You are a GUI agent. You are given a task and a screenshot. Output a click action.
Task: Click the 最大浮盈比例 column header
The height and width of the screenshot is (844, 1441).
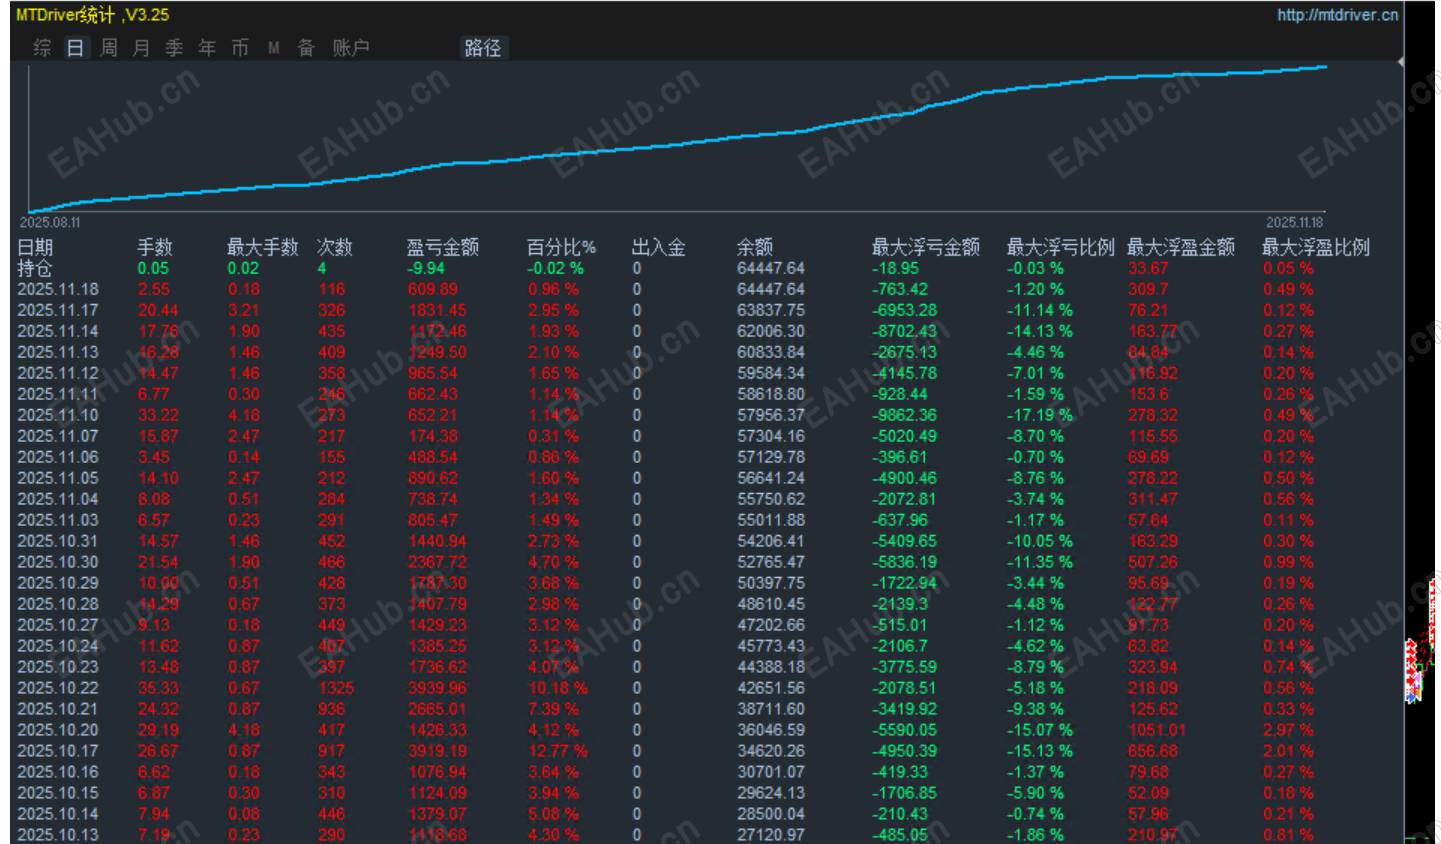coord(1316,247)
